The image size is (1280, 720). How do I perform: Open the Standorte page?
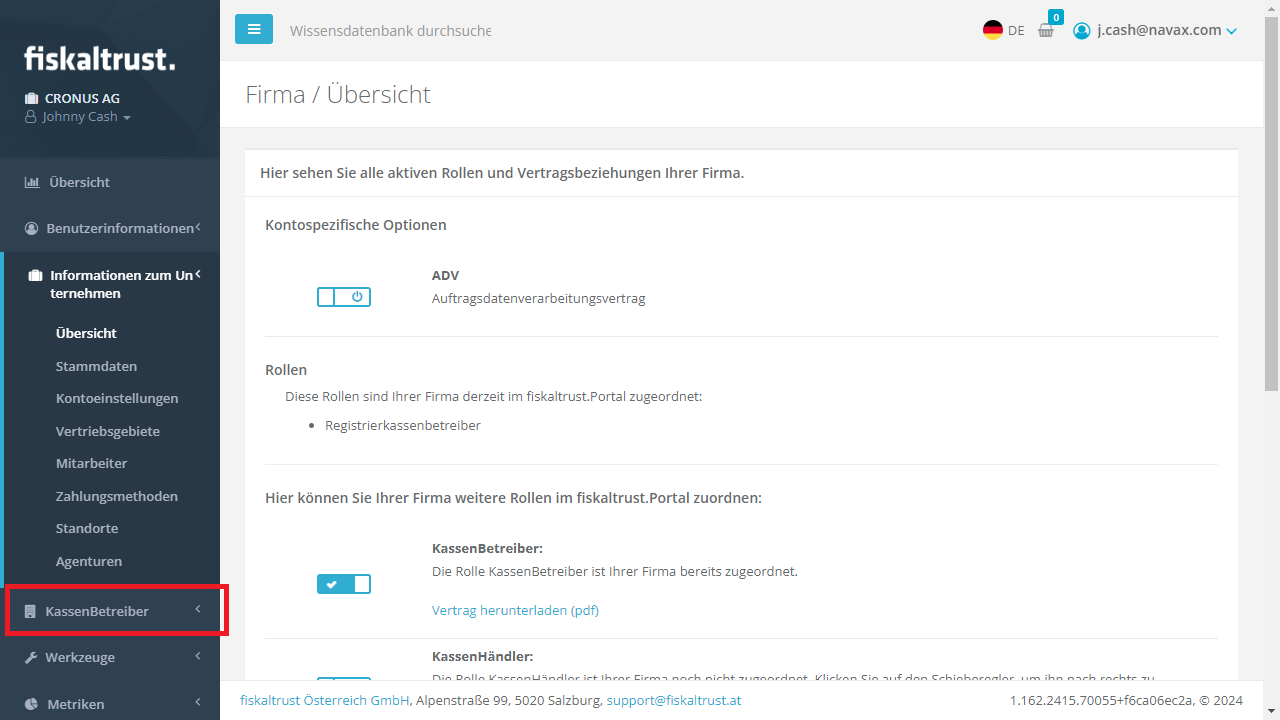click(x=87, y=529)
